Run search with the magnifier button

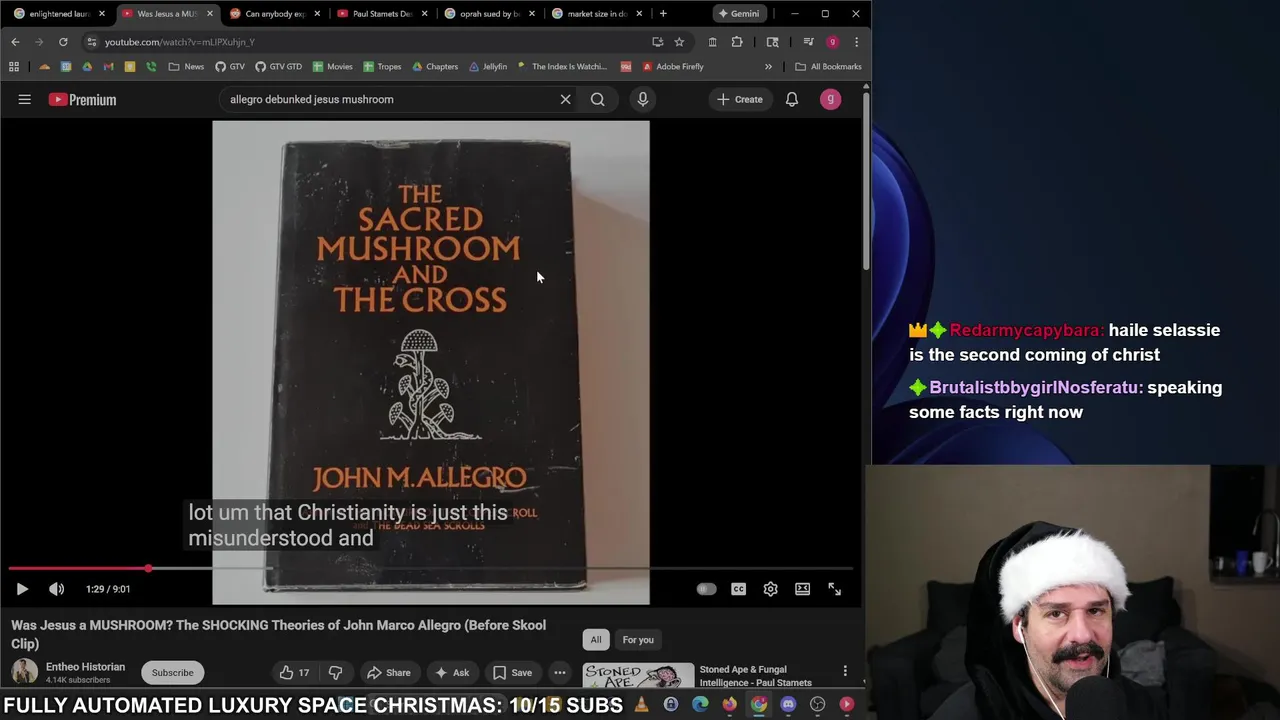click(597, 99)
